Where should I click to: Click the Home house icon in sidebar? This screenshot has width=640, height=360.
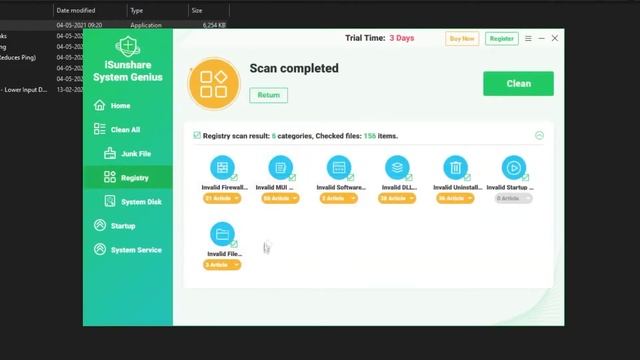point(100,105)
